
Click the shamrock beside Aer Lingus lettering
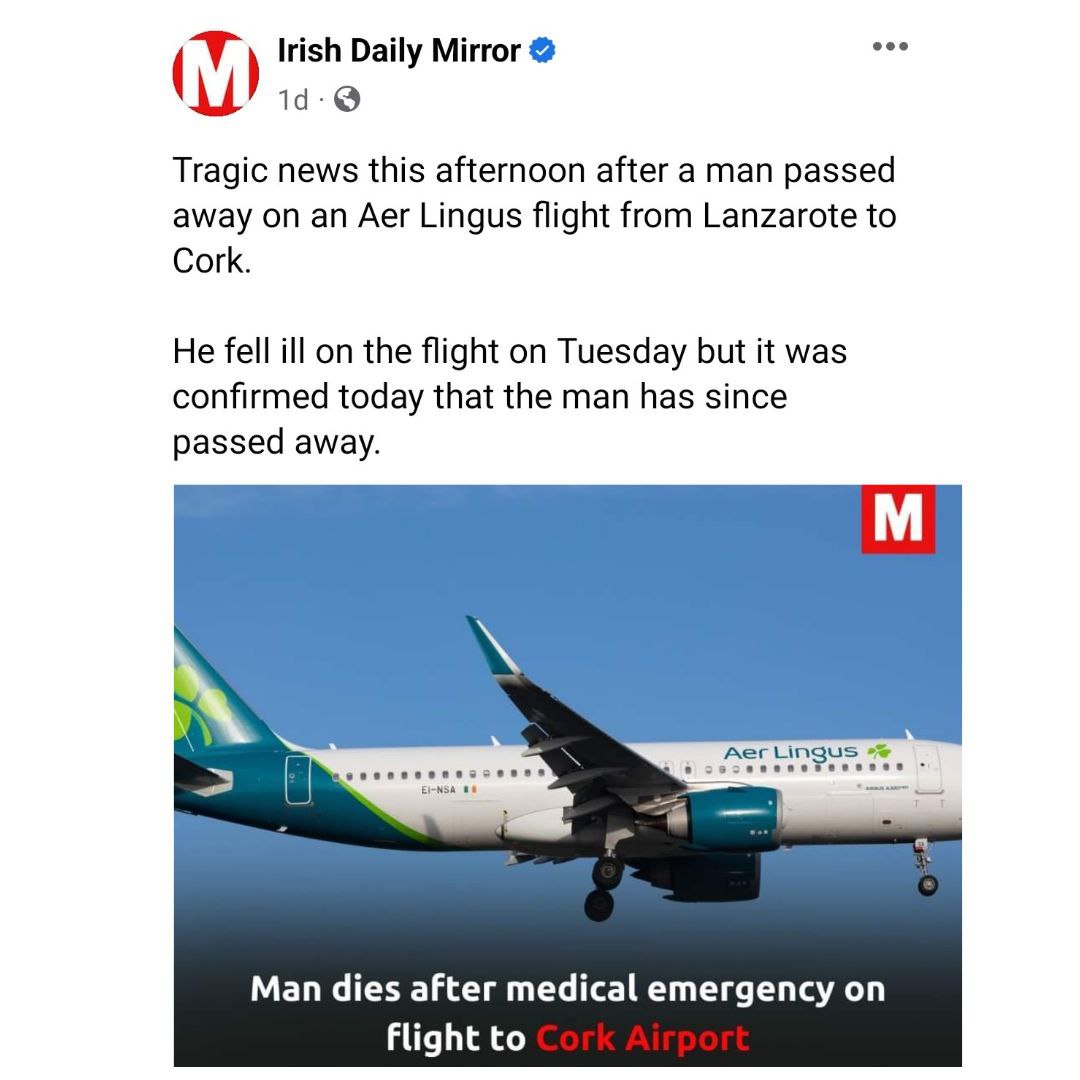(879, 750)
